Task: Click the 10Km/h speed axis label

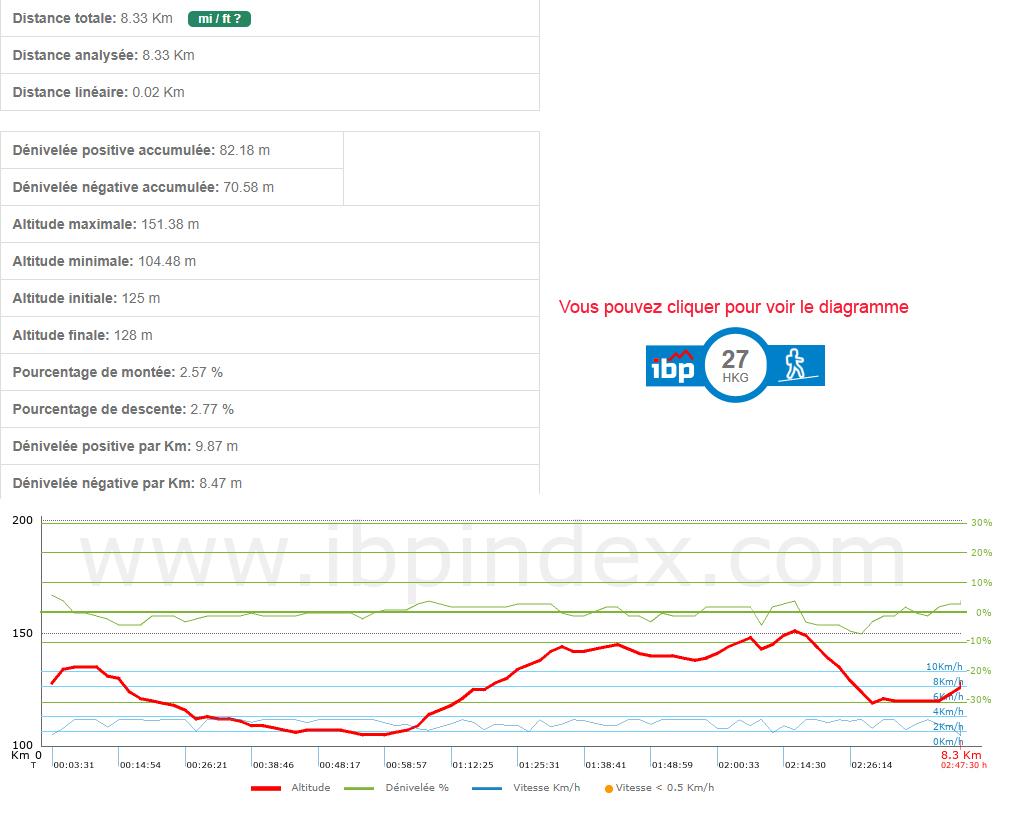Action: tap(944, 667)
